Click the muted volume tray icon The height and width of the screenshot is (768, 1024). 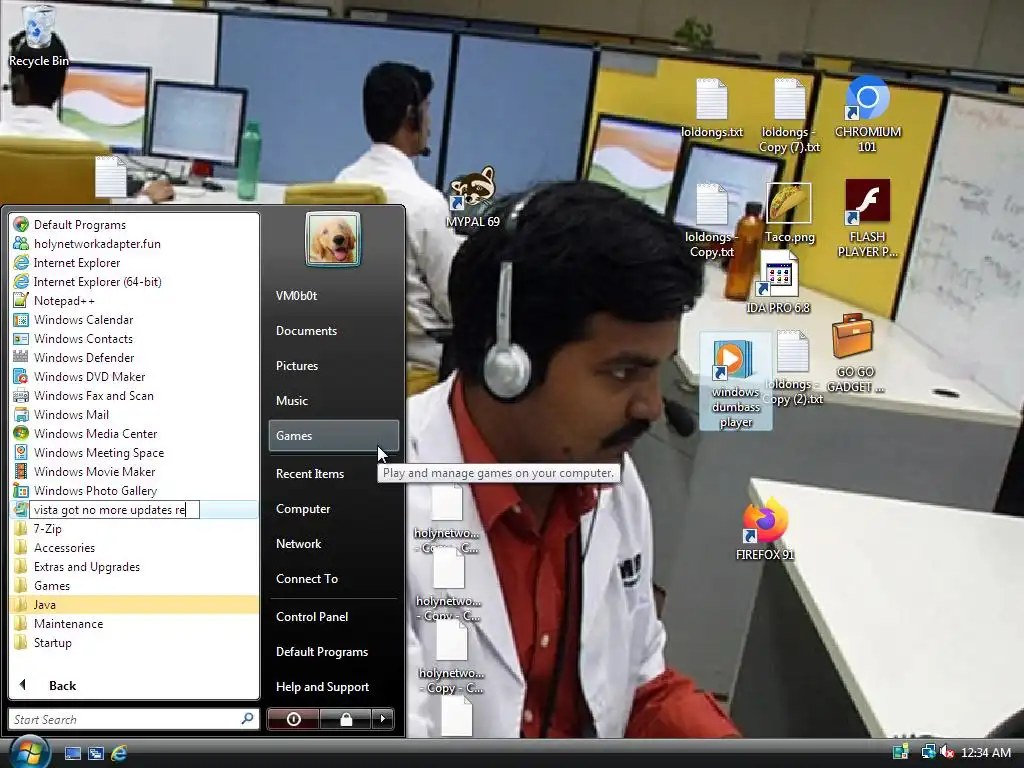(947, 752)
